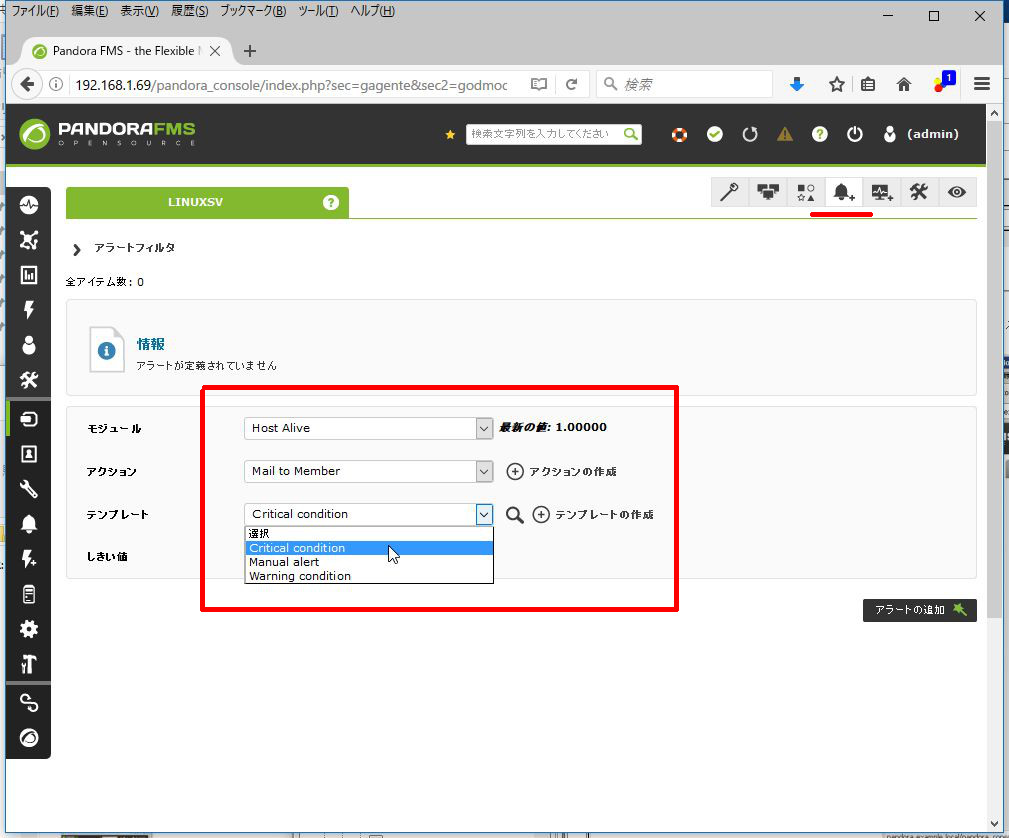
Task: Open the Resources sidebar icon (highlighted)
Action: 28,419
